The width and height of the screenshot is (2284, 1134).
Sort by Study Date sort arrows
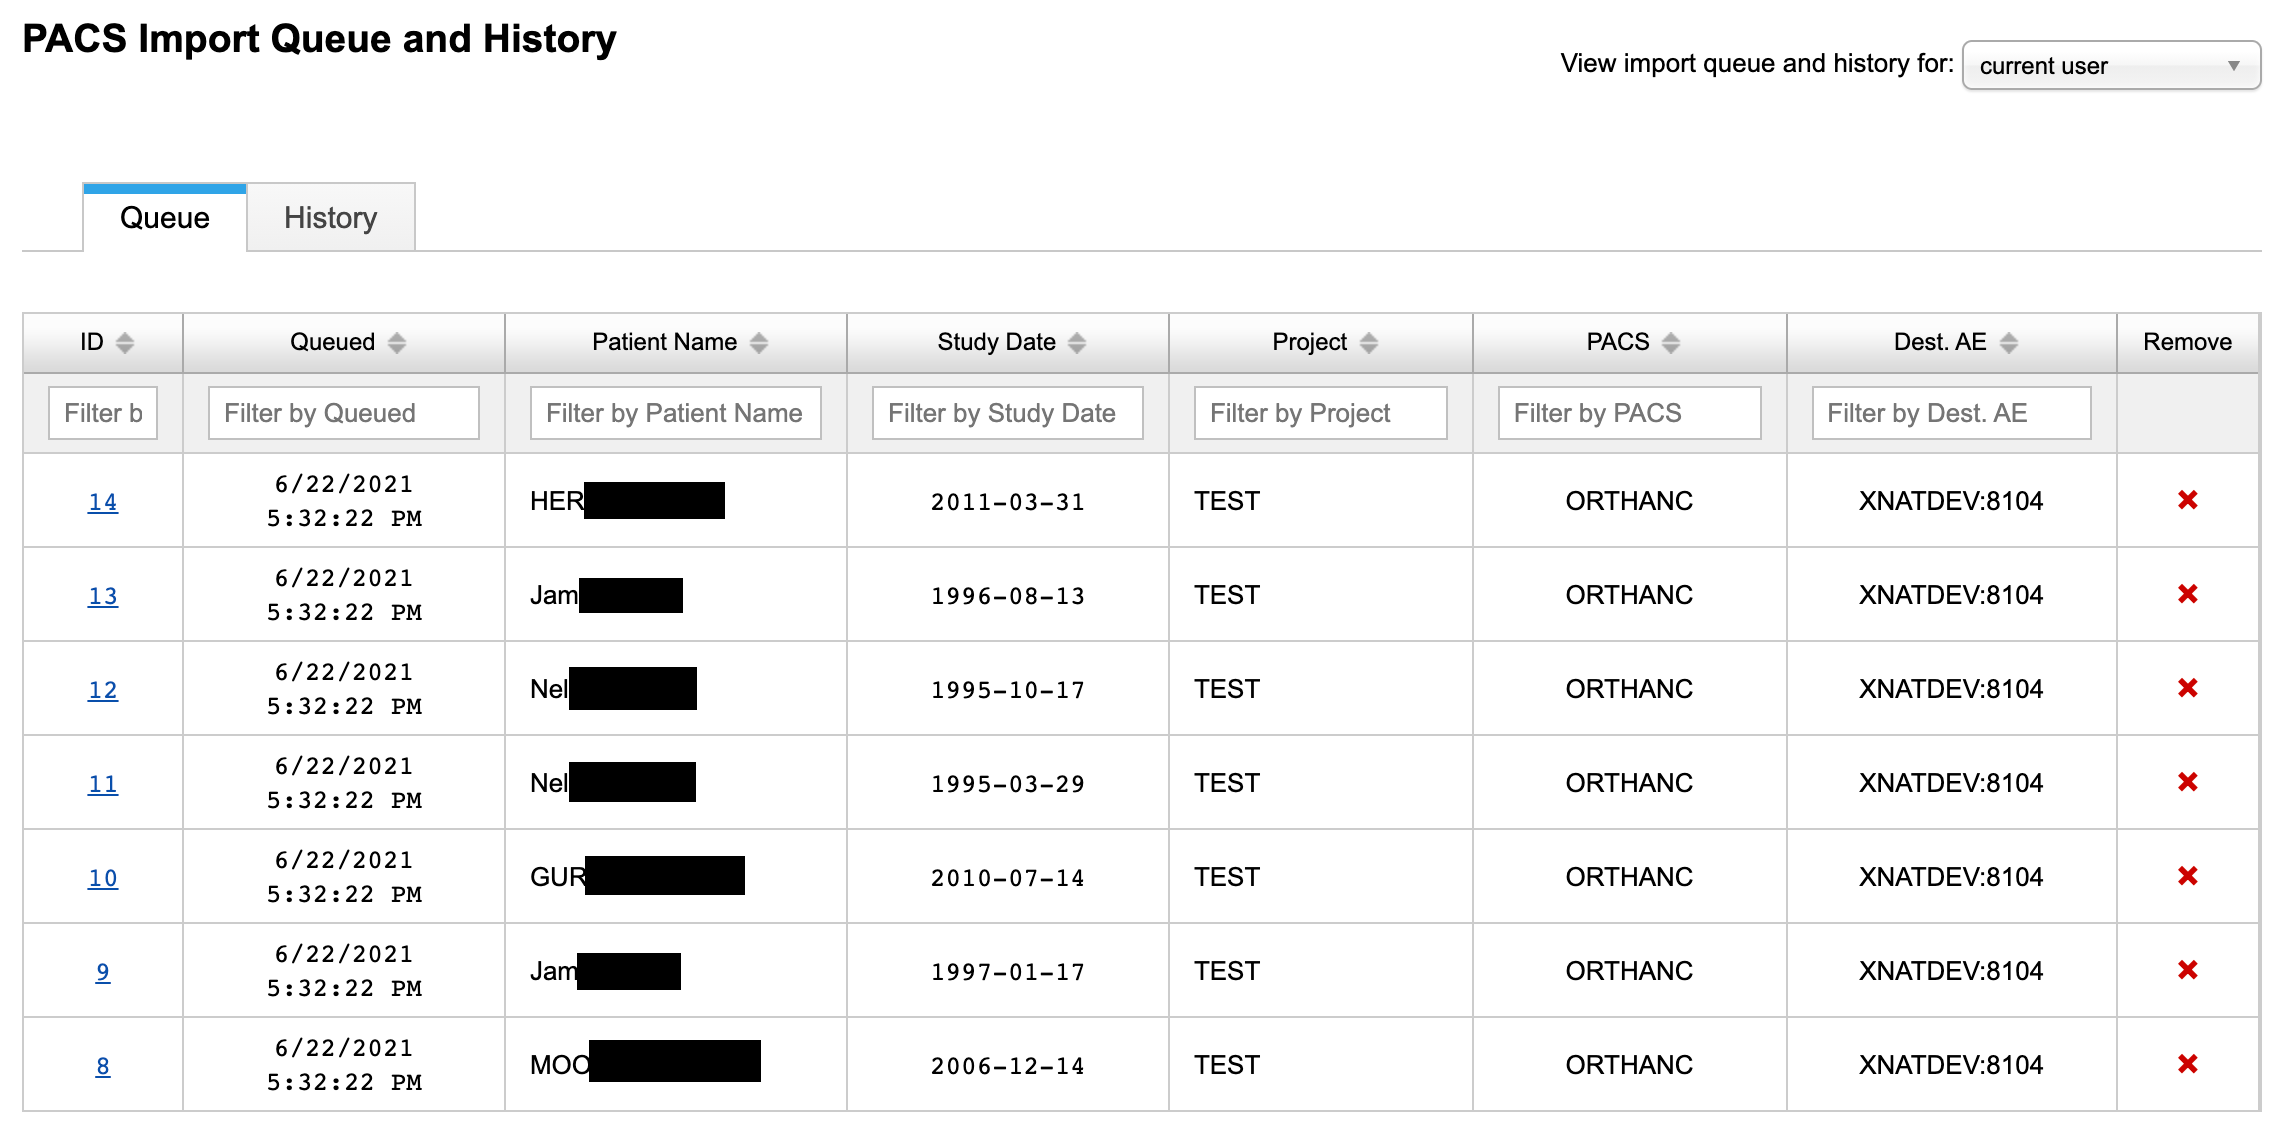(x=1077, y=343)
